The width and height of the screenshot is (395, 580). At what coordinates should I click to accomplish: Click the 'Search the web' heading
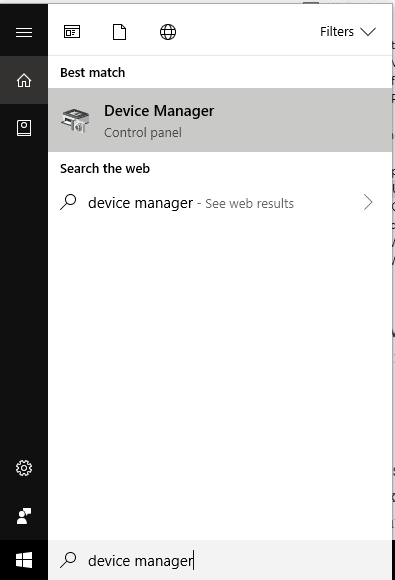pos(105,169)
